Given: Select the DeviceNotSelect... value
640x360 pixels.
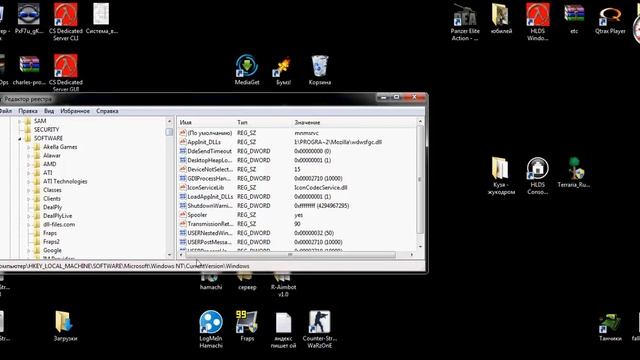Looking at the screenshot, I should click(x=210, y=169).
